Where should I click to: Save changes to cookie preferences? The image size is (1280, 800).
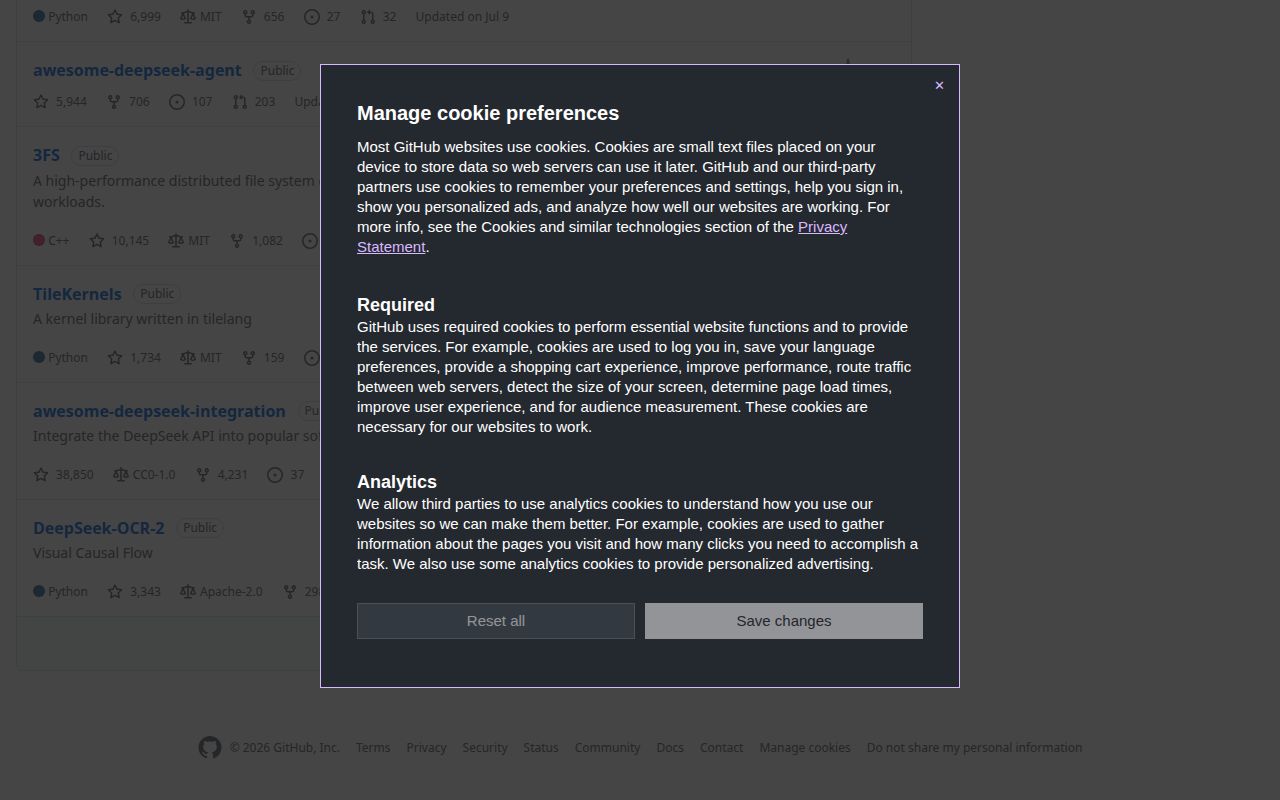(784, 621)
